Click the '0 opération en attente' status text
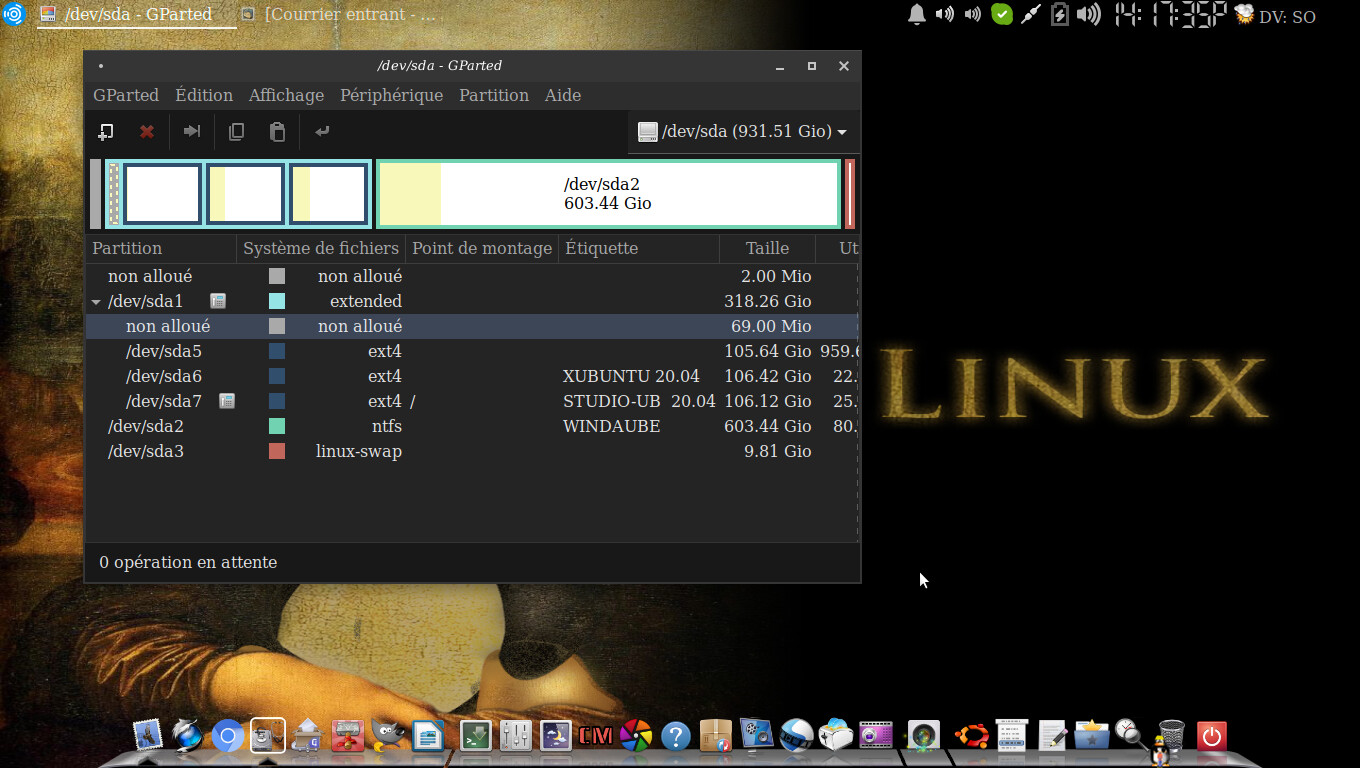The height and width of the screenshot is (768, 1360). [x=188, y=562]
